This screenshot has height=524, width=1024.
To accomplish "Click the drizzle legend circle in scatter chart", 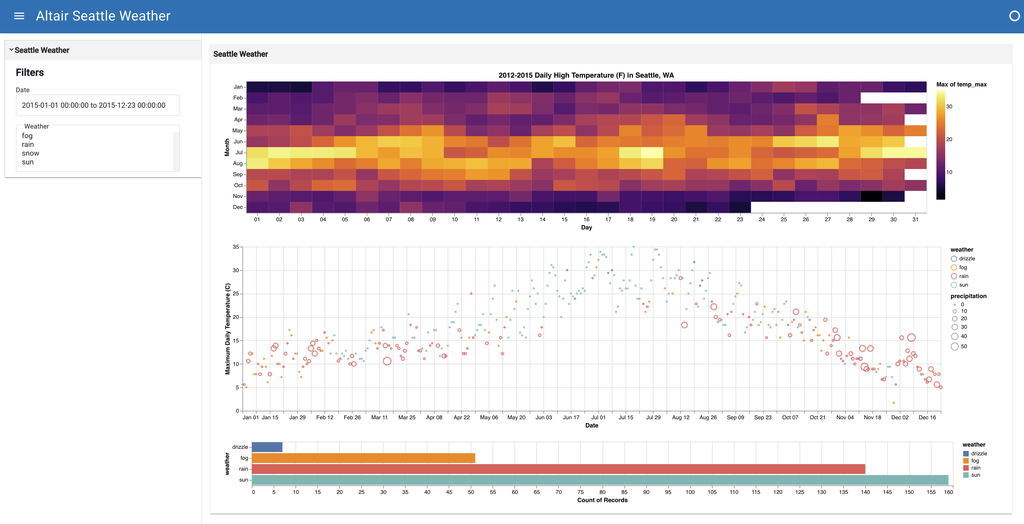I will pos(954,259).
